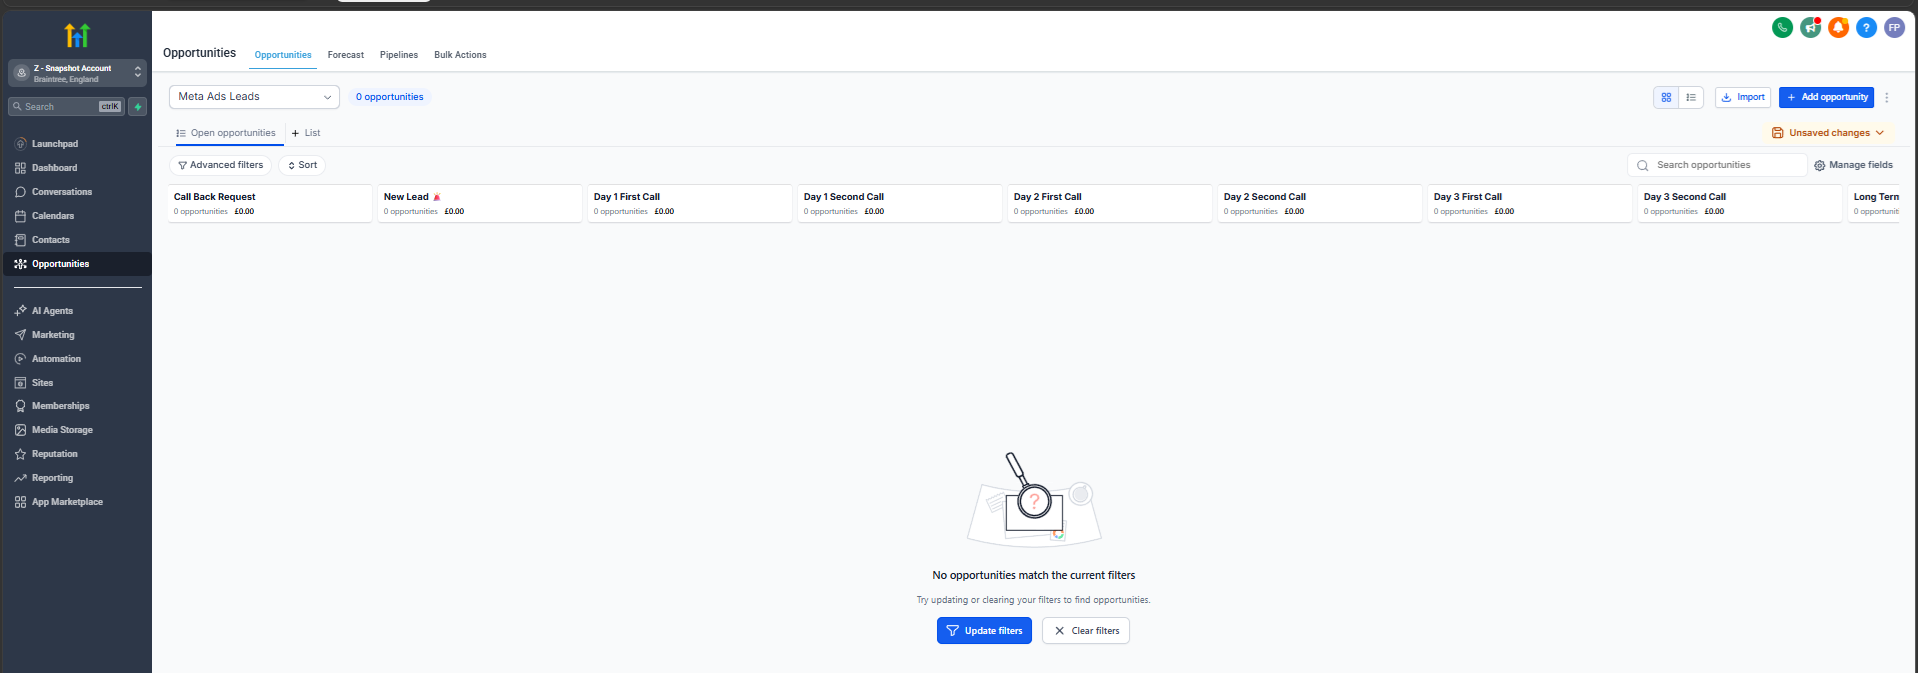Click the app logo at top left

pyautogui.click(x=77, y=36)
